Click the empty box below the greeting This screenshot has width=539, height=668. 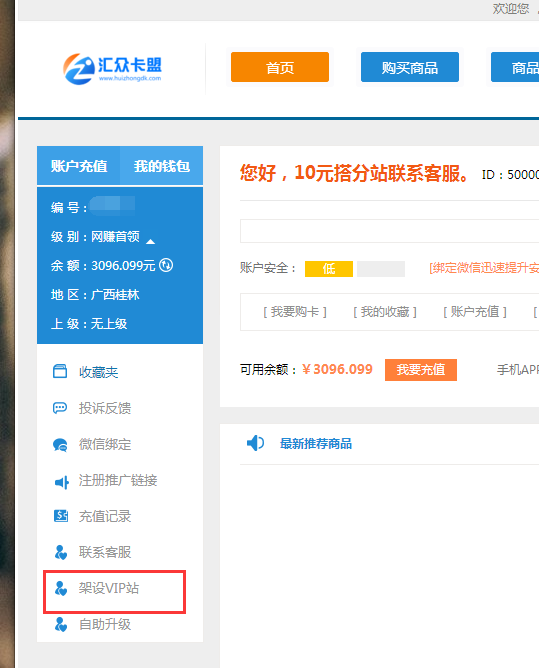389,231
